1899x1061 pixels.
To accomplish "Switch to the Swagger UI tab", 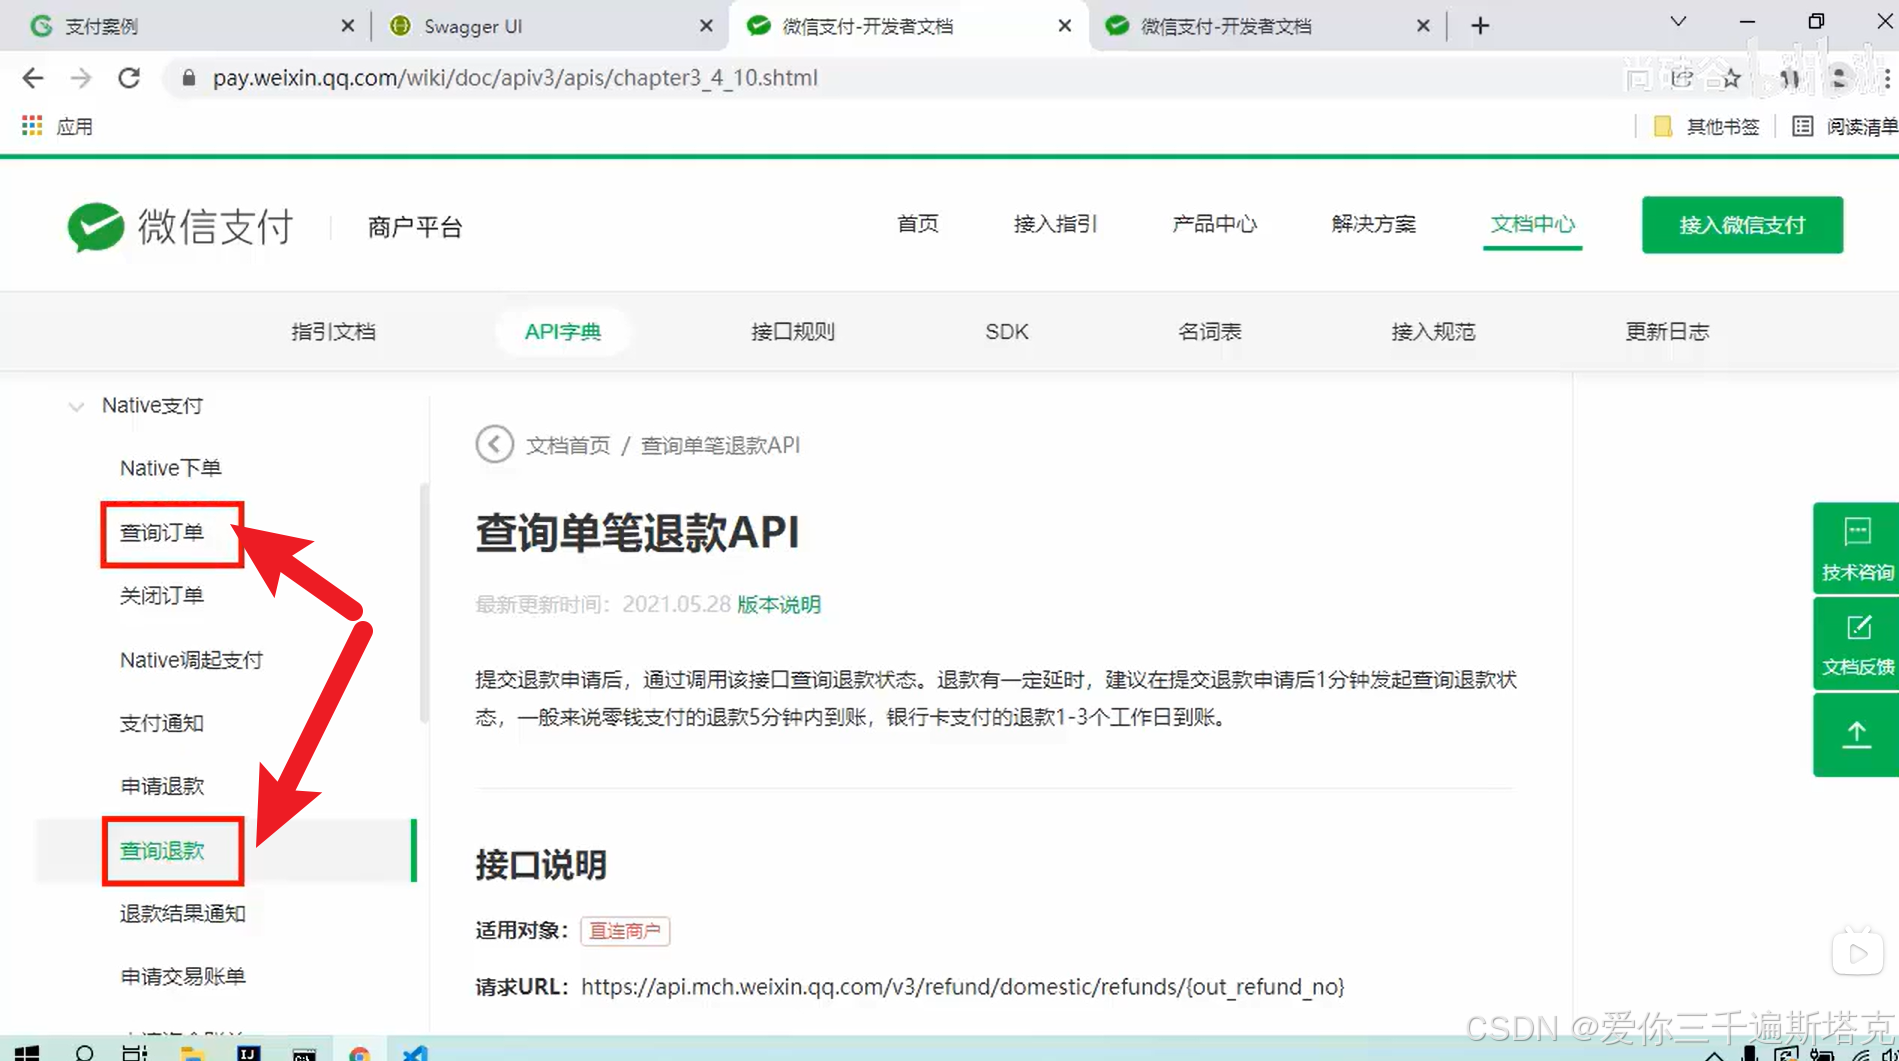I will click(x=548, y=26).
